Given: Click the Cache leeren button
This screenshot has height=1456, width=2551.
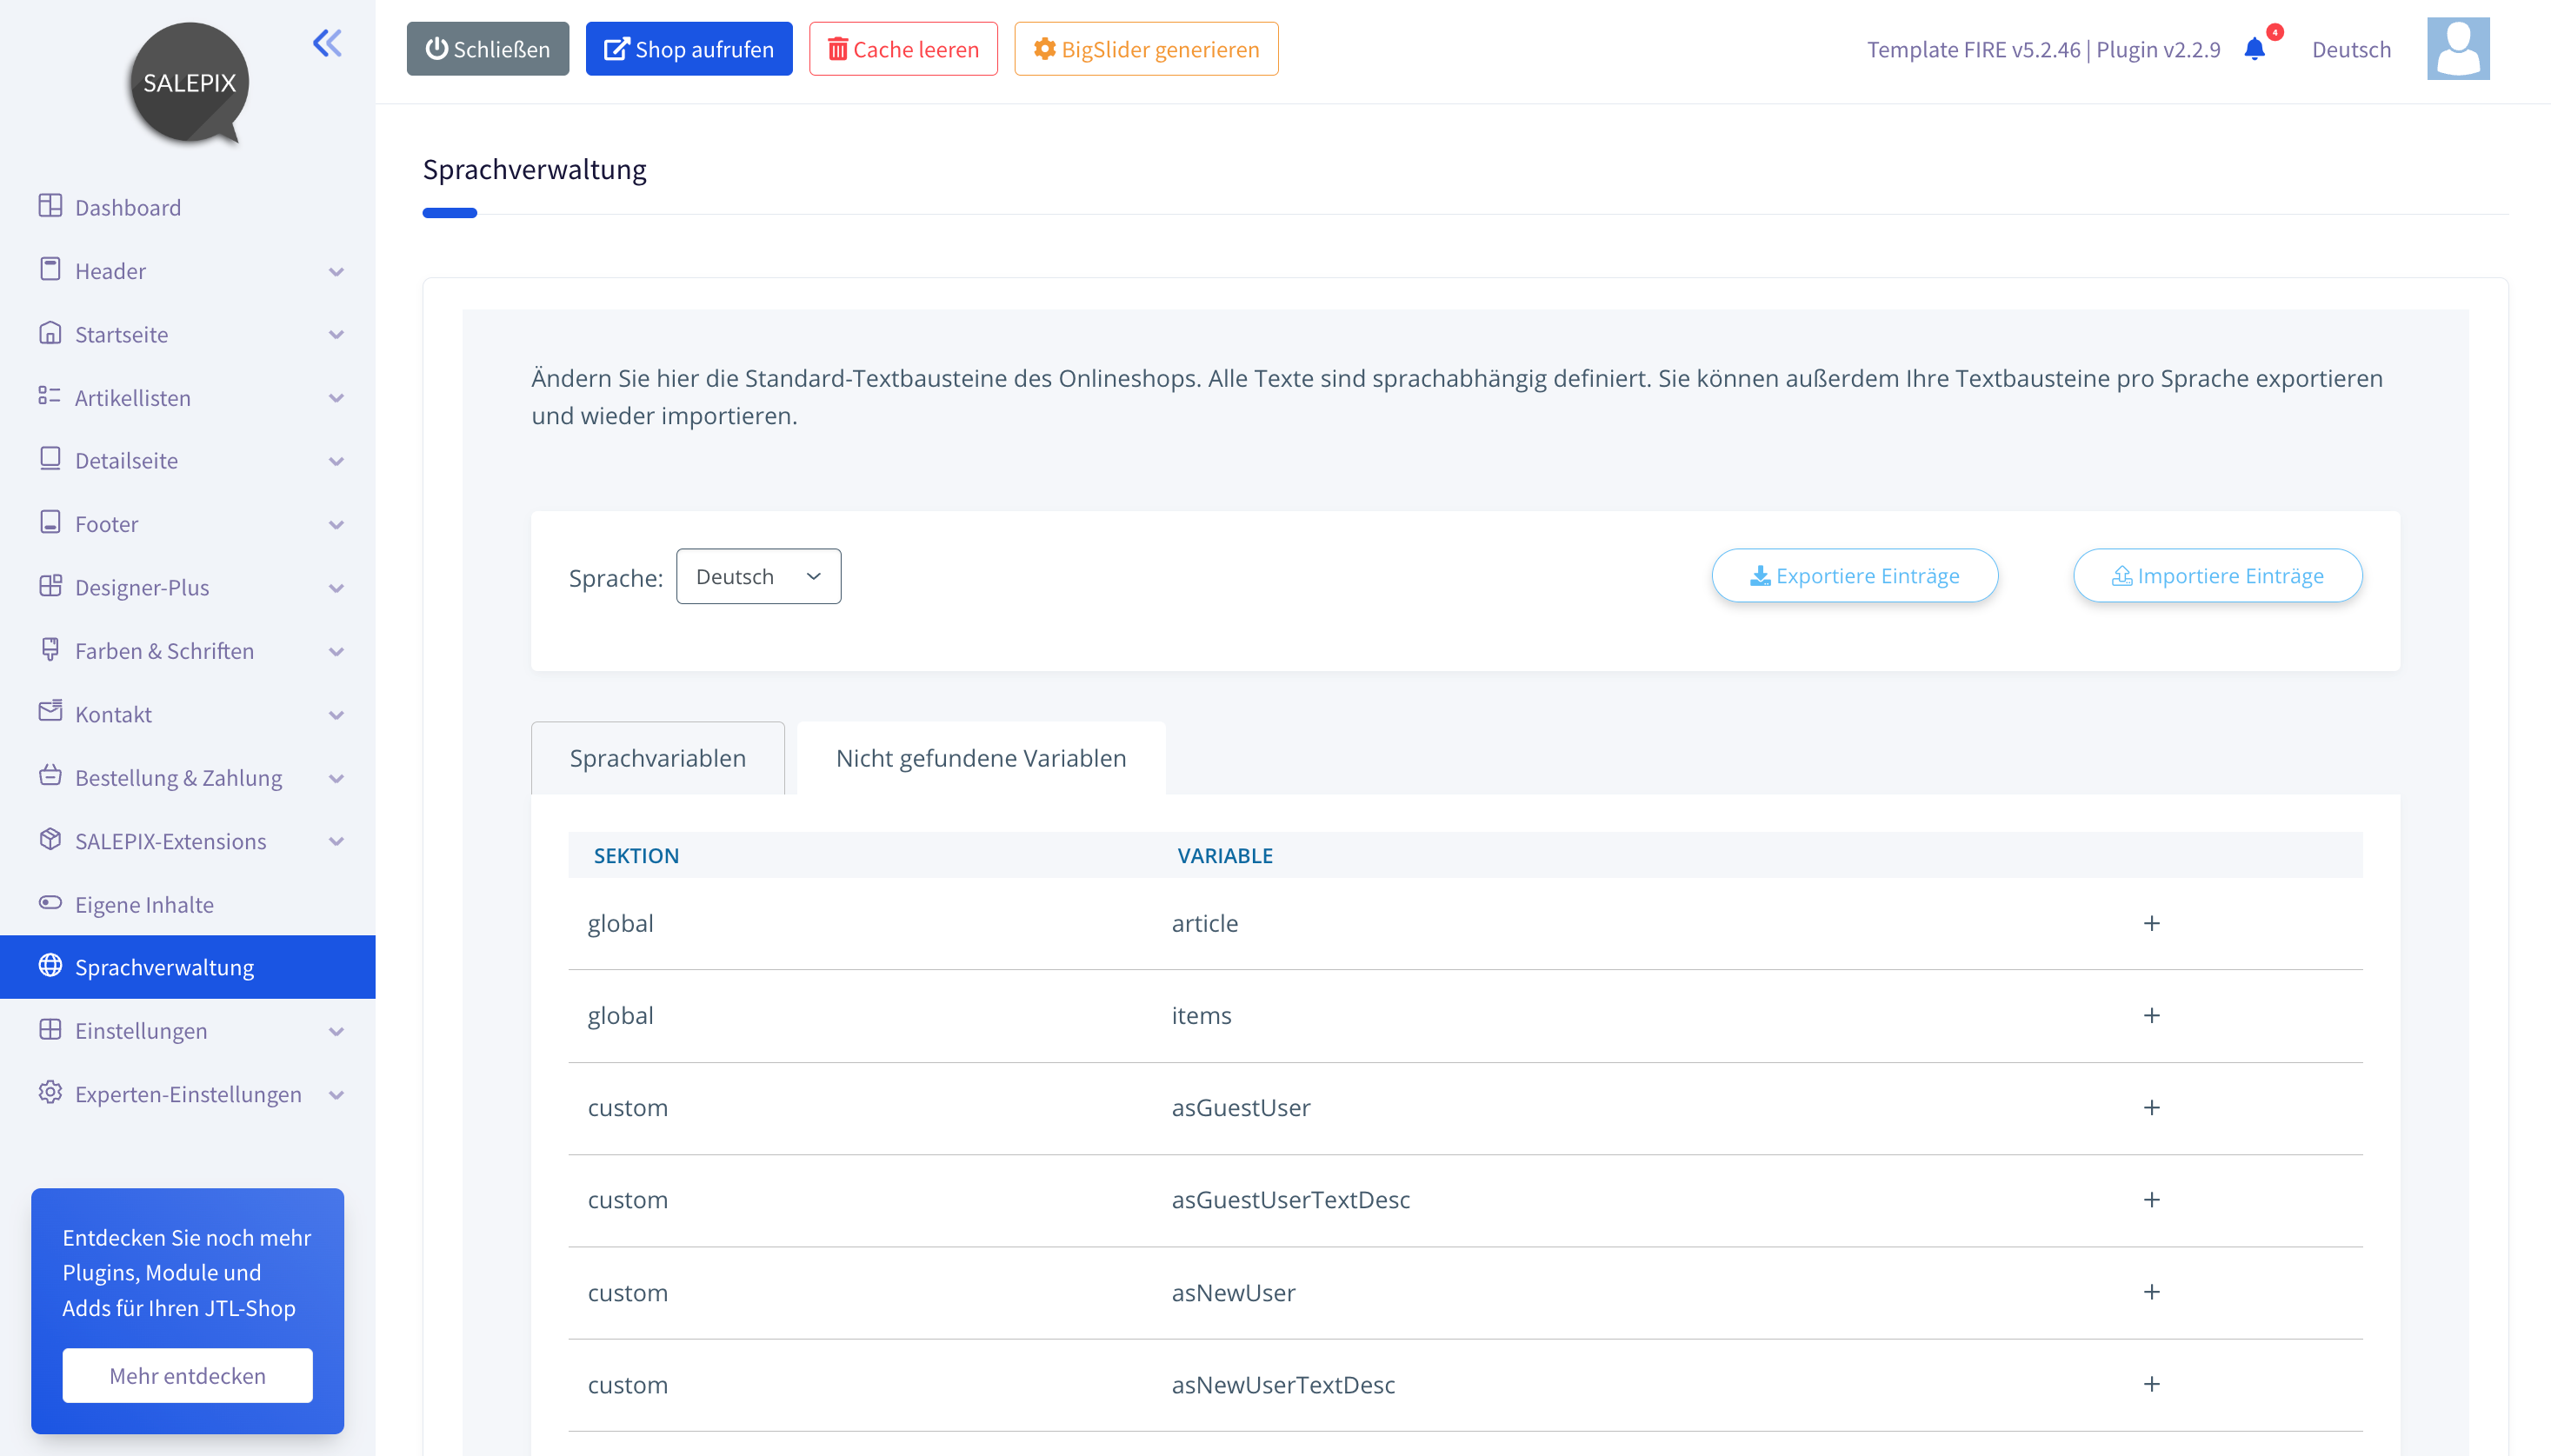Looking at the screenshot, I should [903, 49].
